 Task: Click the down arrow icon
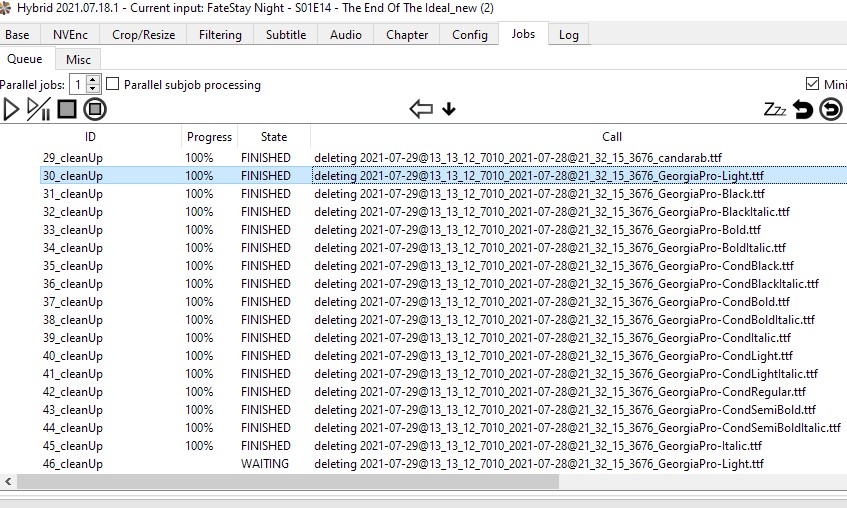pyautogui.click(x=449, y=109)
